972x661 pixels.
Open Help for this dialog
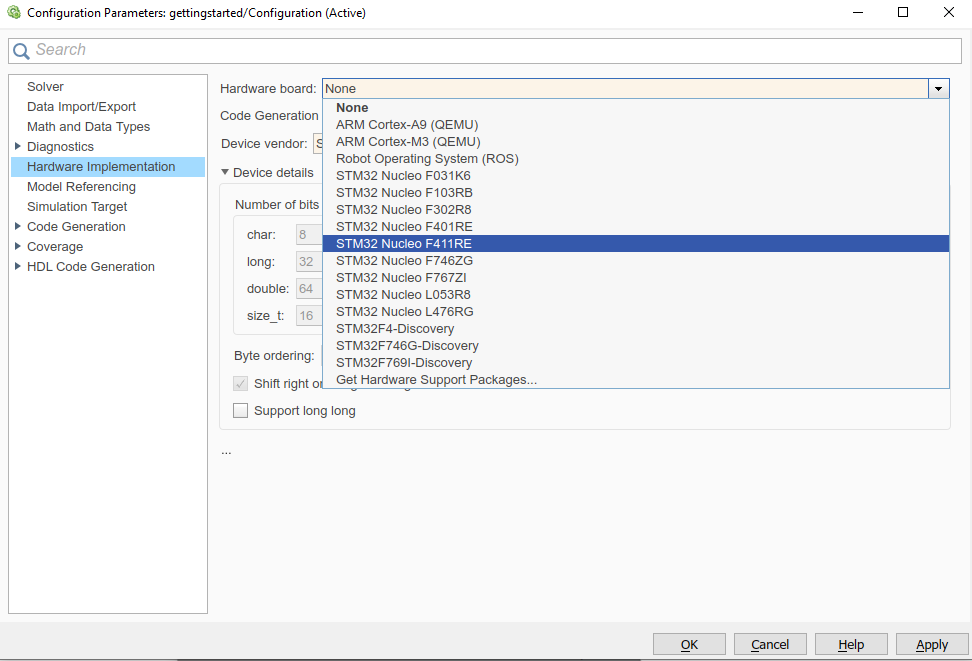851,644
